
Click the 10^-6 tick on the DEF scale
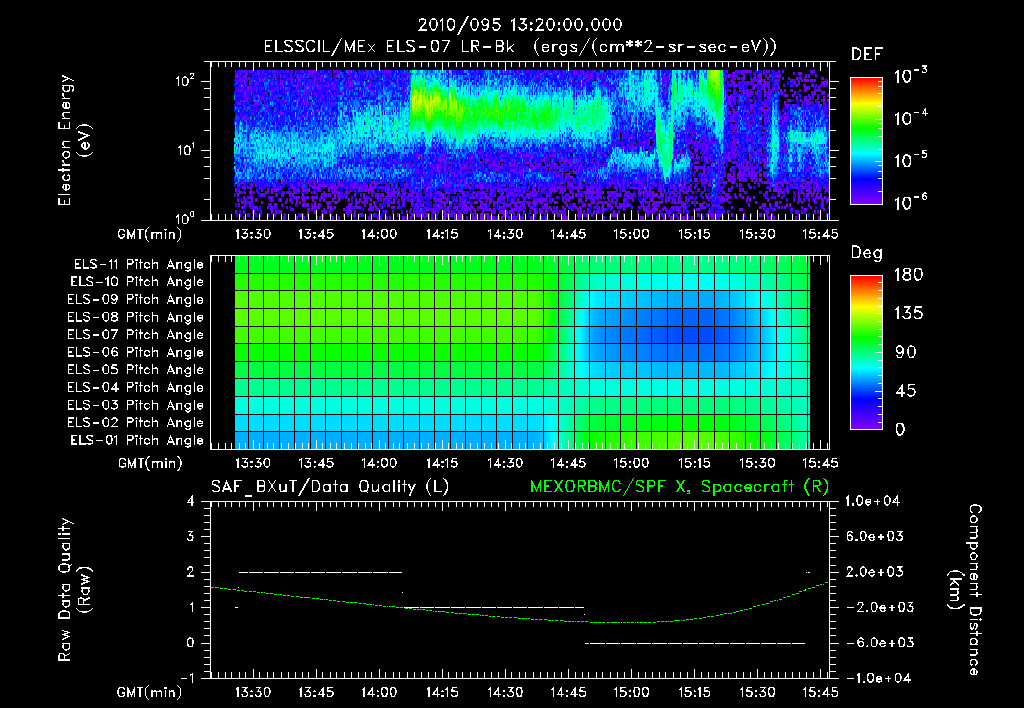[x=911, y=201]
